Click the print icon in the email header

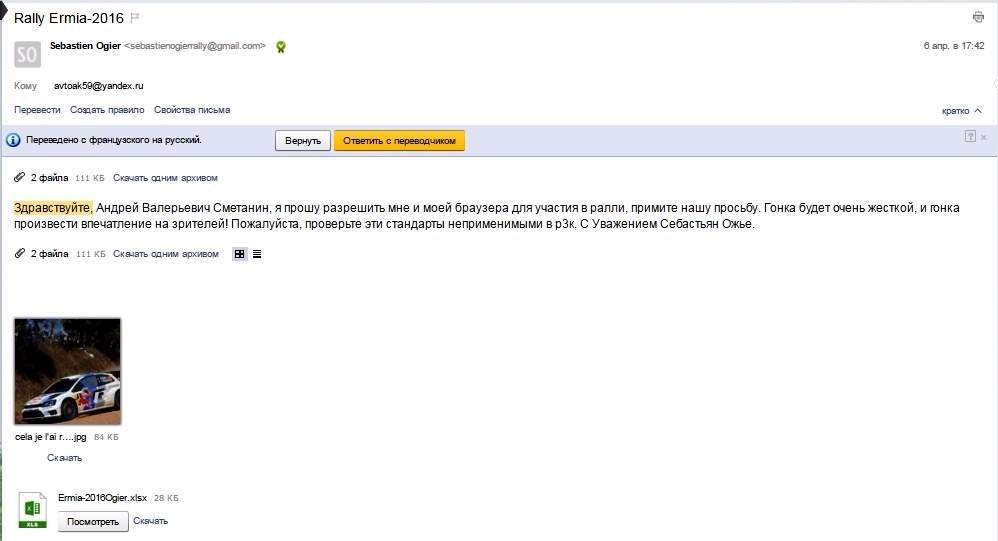[x=978, y=17]
